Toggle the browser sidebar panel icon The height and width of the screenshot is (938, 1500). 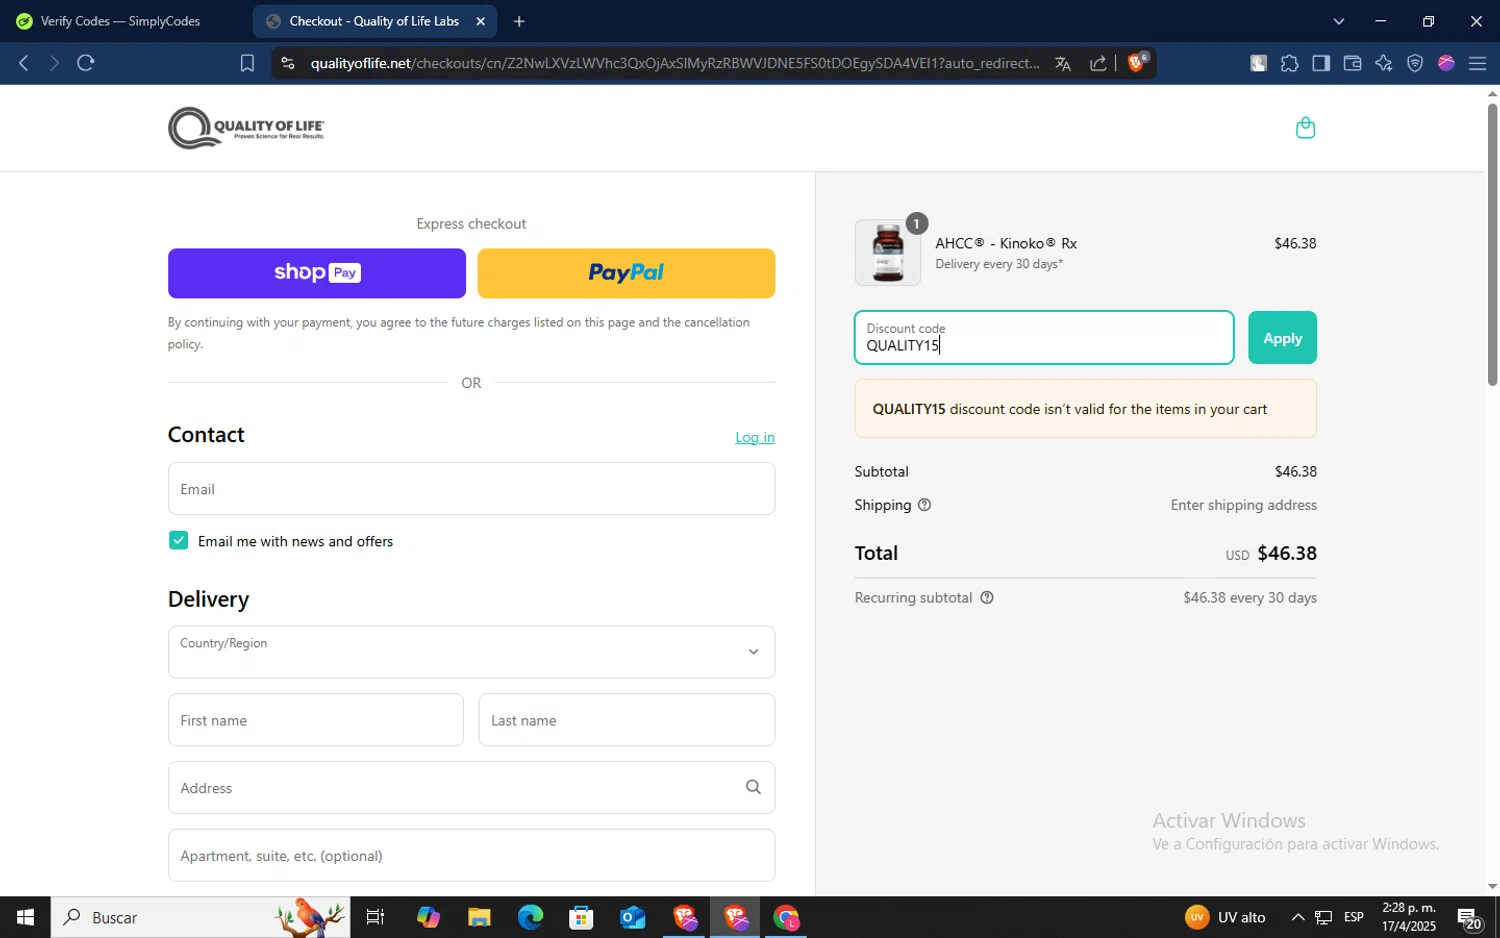(x=1321, y=63)
